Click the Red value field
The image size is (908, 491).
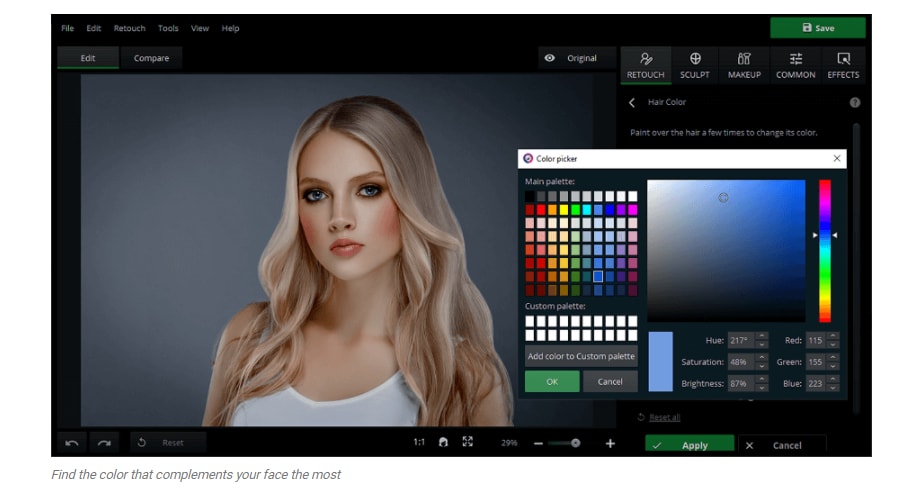click(x=816, y=340)
